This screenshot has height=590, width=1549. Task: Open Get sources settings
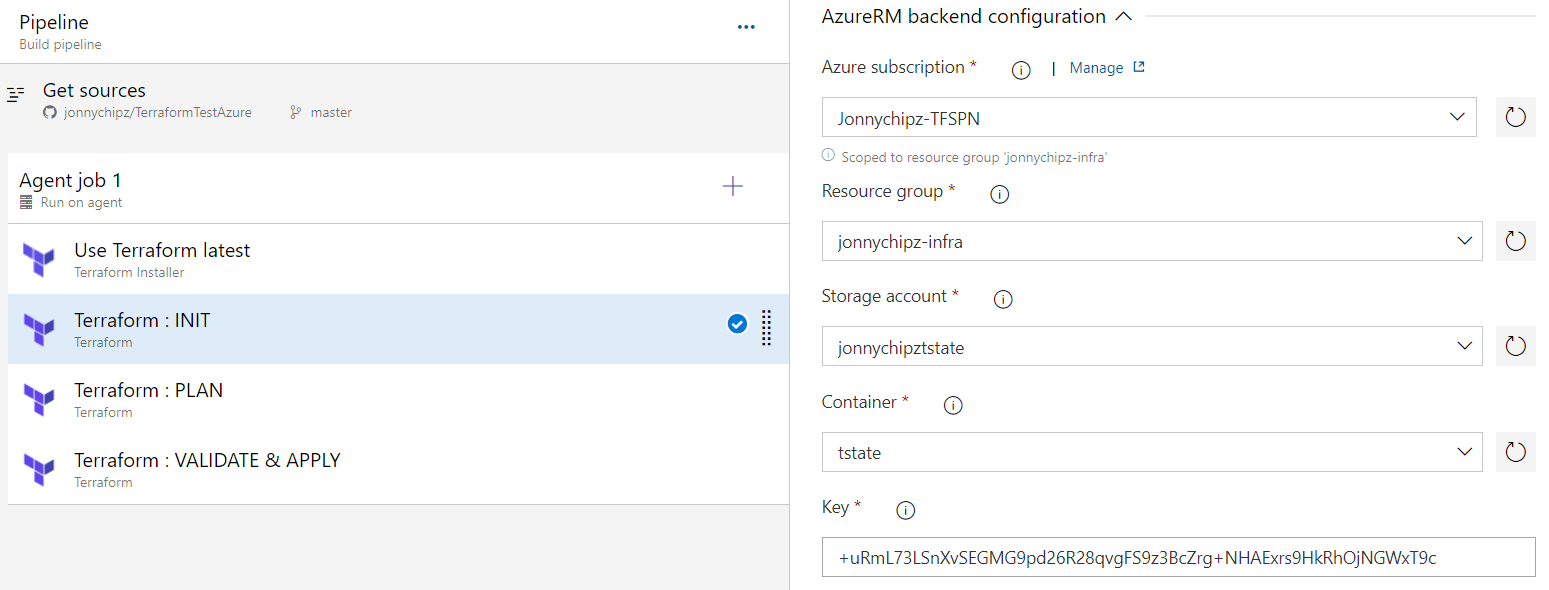tap(95, 91)
